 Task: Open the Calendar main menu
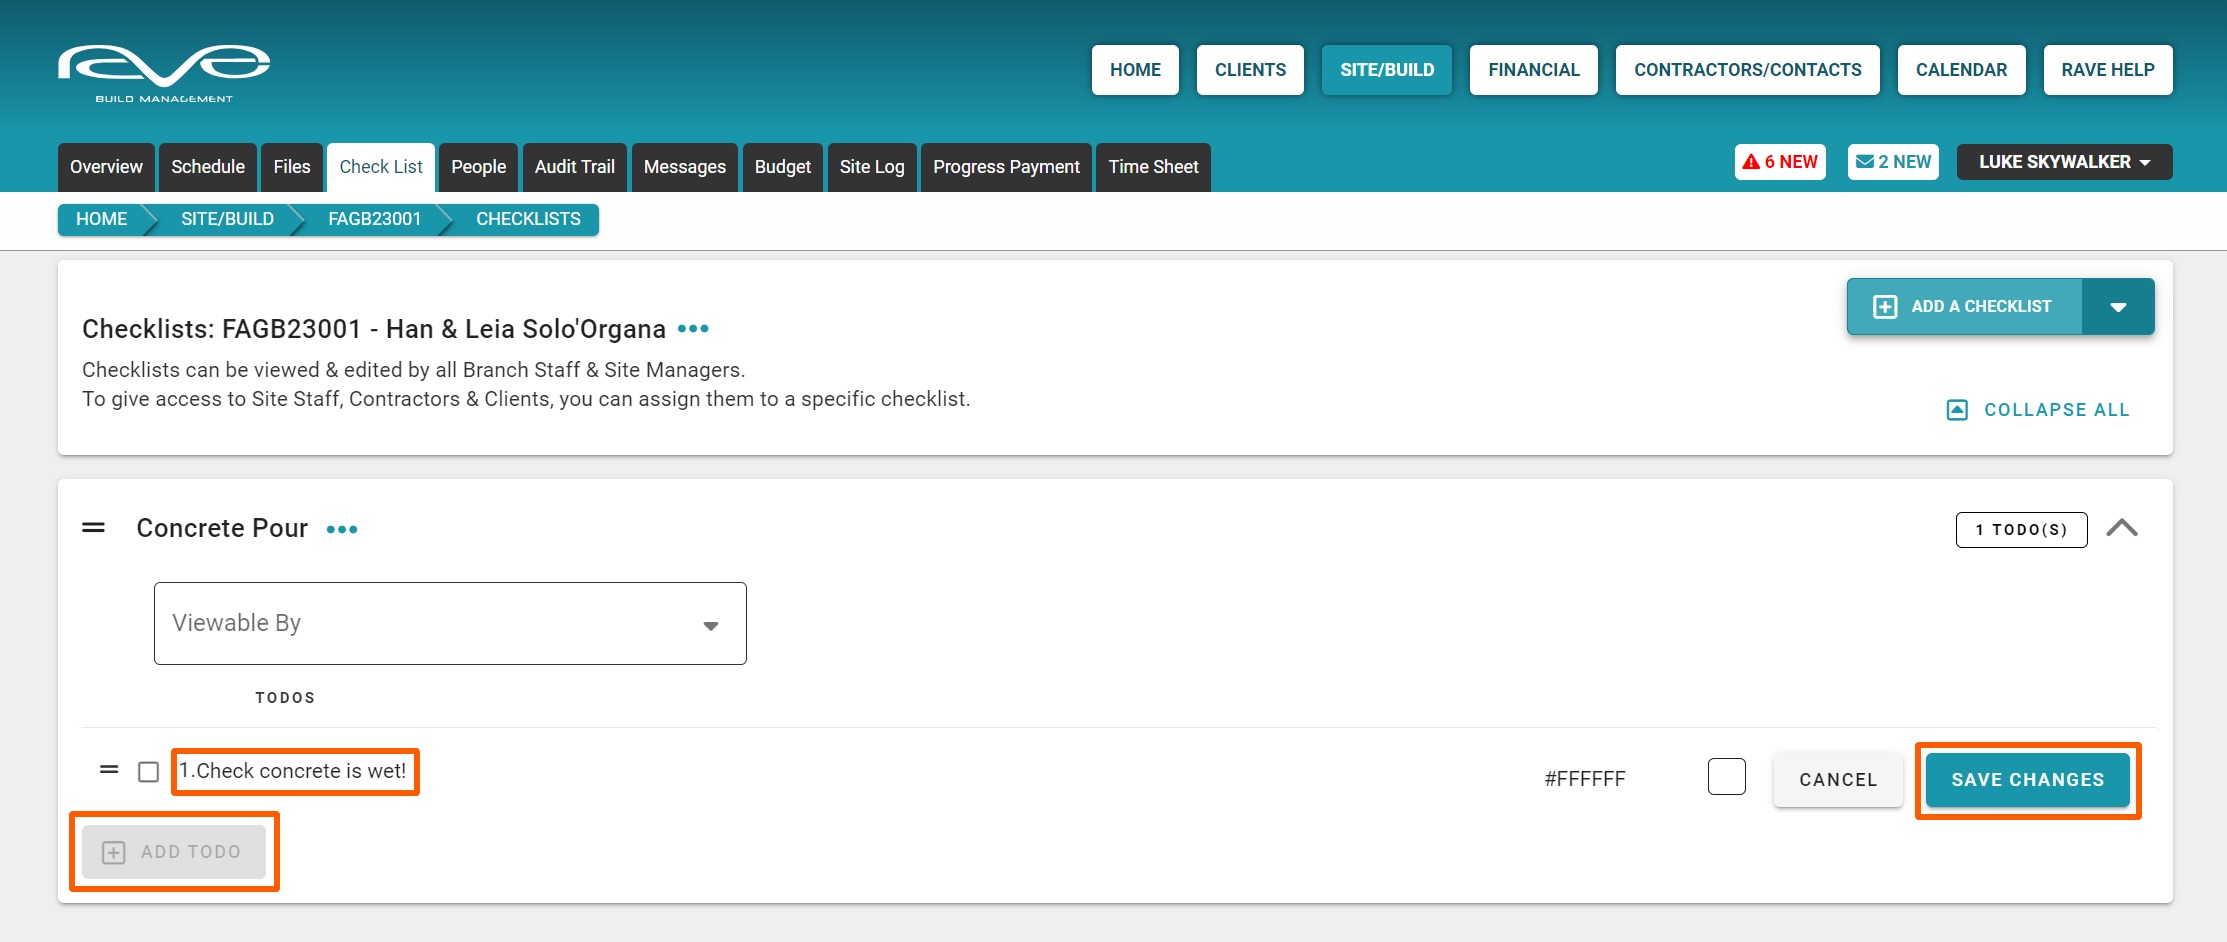pos(1962,70)
